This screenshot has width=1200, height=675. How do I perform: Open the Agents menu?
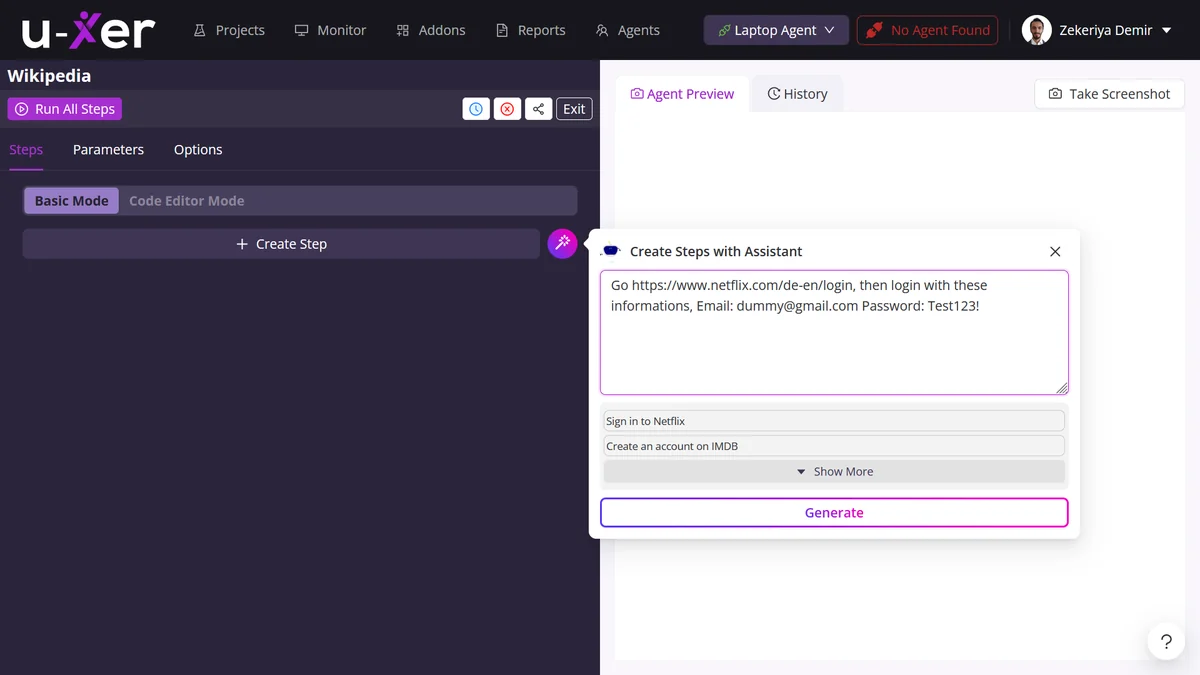tap(628, 30)
